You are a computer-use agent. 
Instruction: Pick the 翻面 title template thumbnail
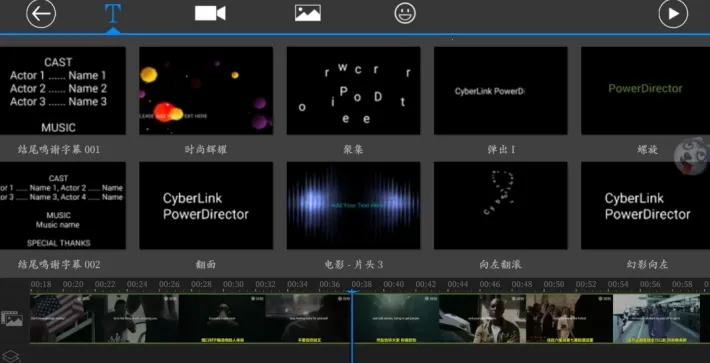(x=206, y=205)
